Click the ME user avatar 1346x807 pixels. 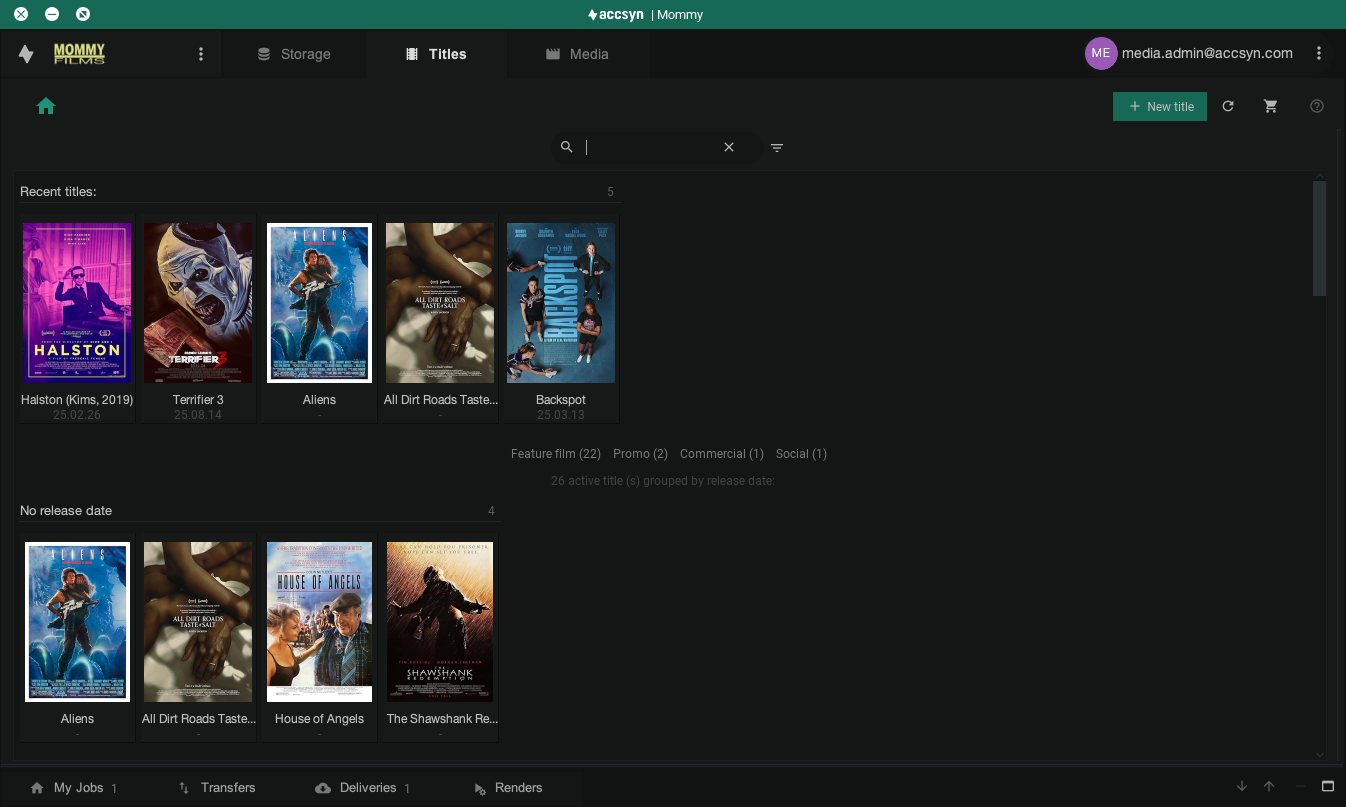point(1100,54)
